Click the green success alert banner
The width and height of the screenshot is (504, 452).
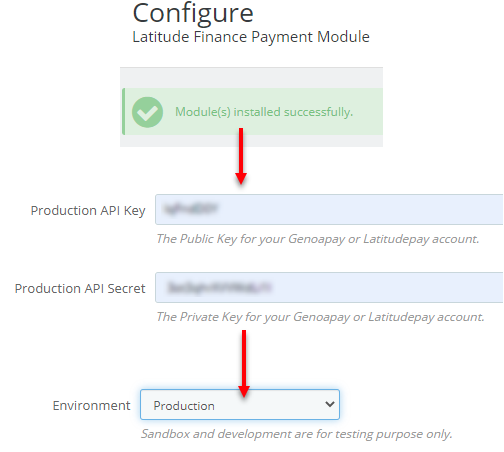pyautogui.click(x=252, y=111)
